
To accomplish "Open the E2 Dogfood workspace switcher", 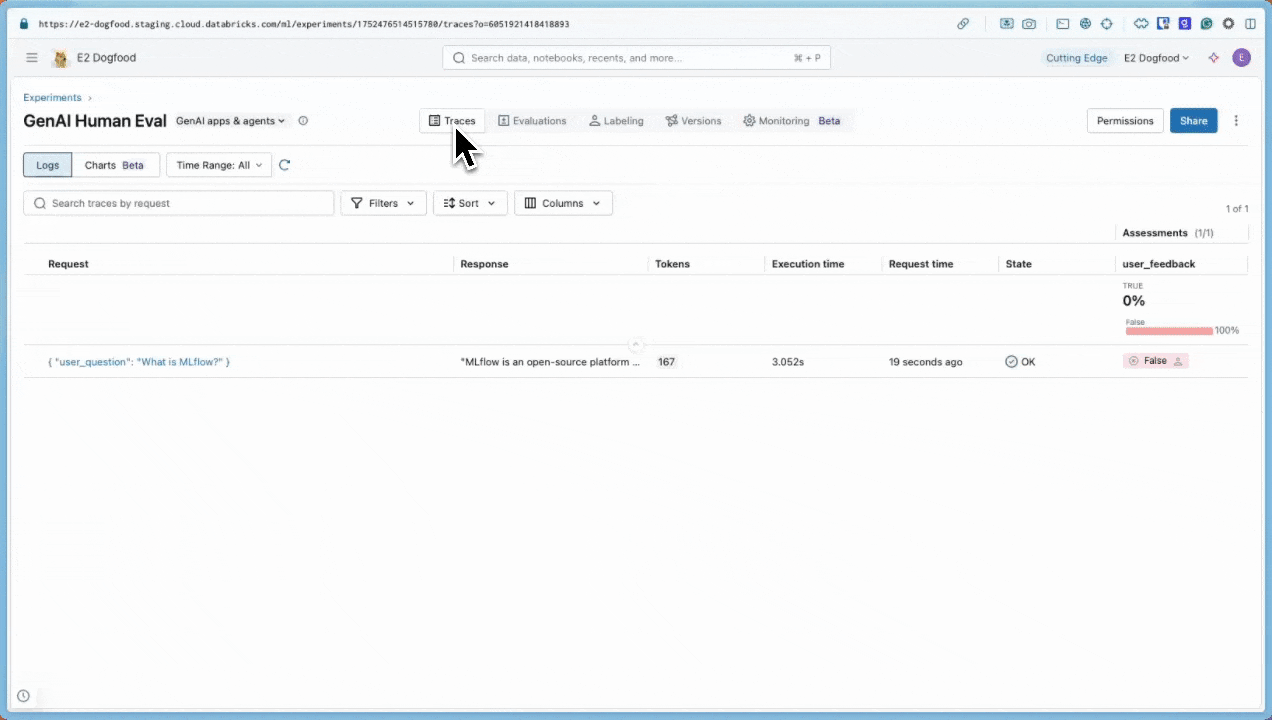I will (1157, 58).
